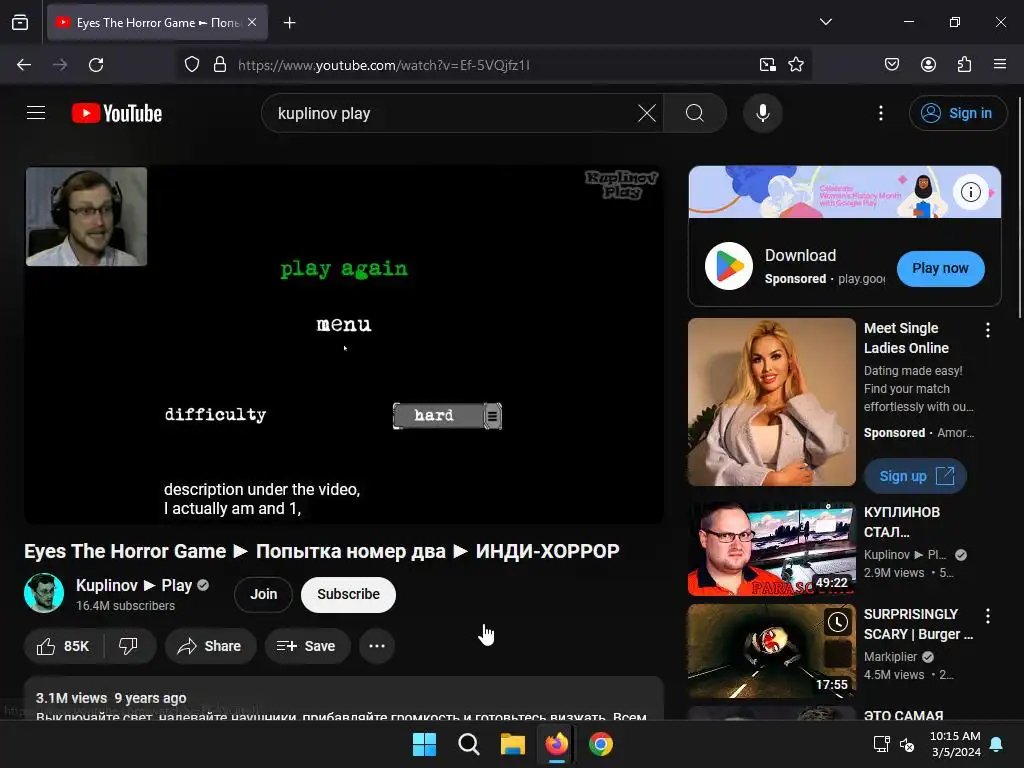Screen dimensions: 1024x768
Task: Open the 17:55 Burger video thumbnail
Action: [771, 651]
